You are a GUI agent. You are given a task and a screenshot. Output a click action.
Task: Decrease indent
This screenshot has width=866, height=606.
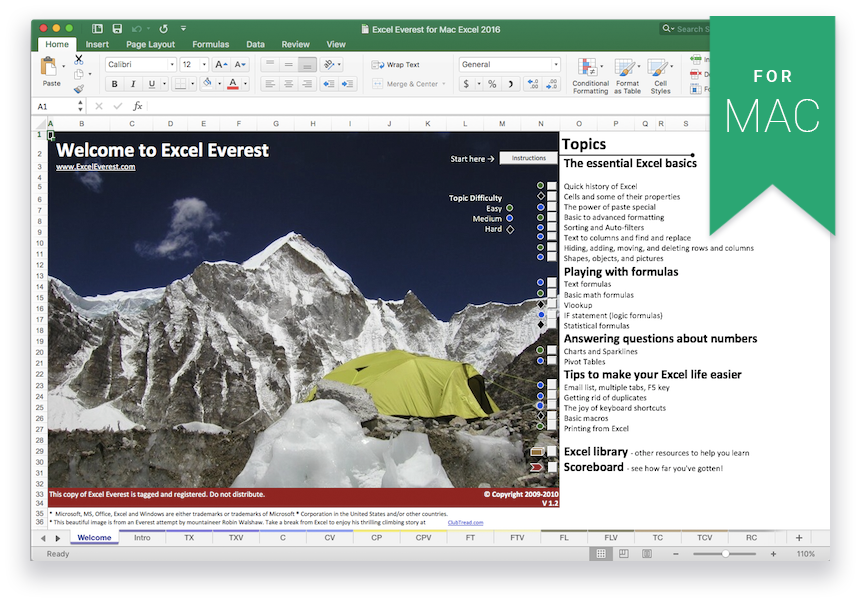pos(329,84)
